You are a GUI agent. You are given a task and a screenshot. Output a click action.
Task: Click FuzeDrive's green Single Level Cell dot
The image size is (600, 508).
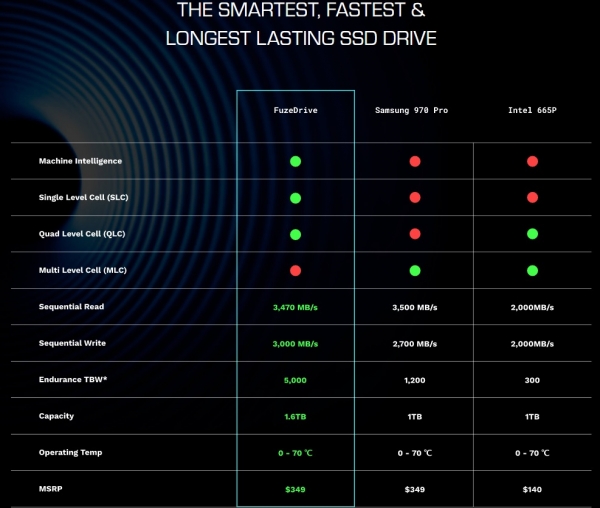(x=295, y=198)
